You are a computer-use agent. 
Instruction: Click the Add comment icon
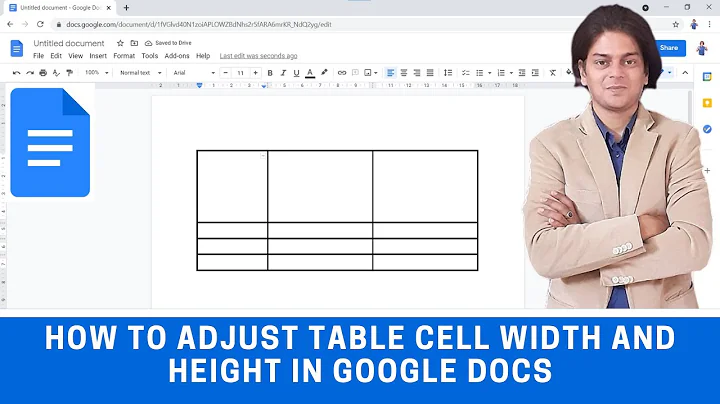[x=355, y=73]
